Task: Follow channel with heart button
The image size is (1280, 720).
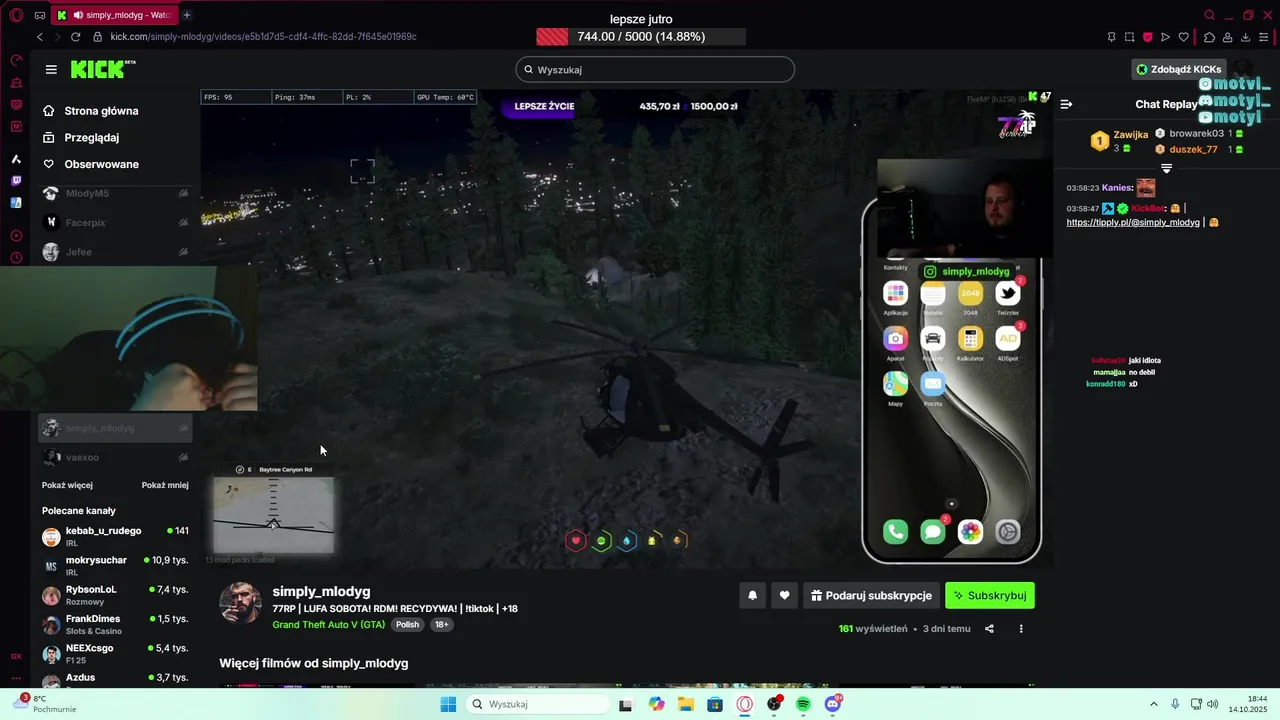Action: click(784, 595)
